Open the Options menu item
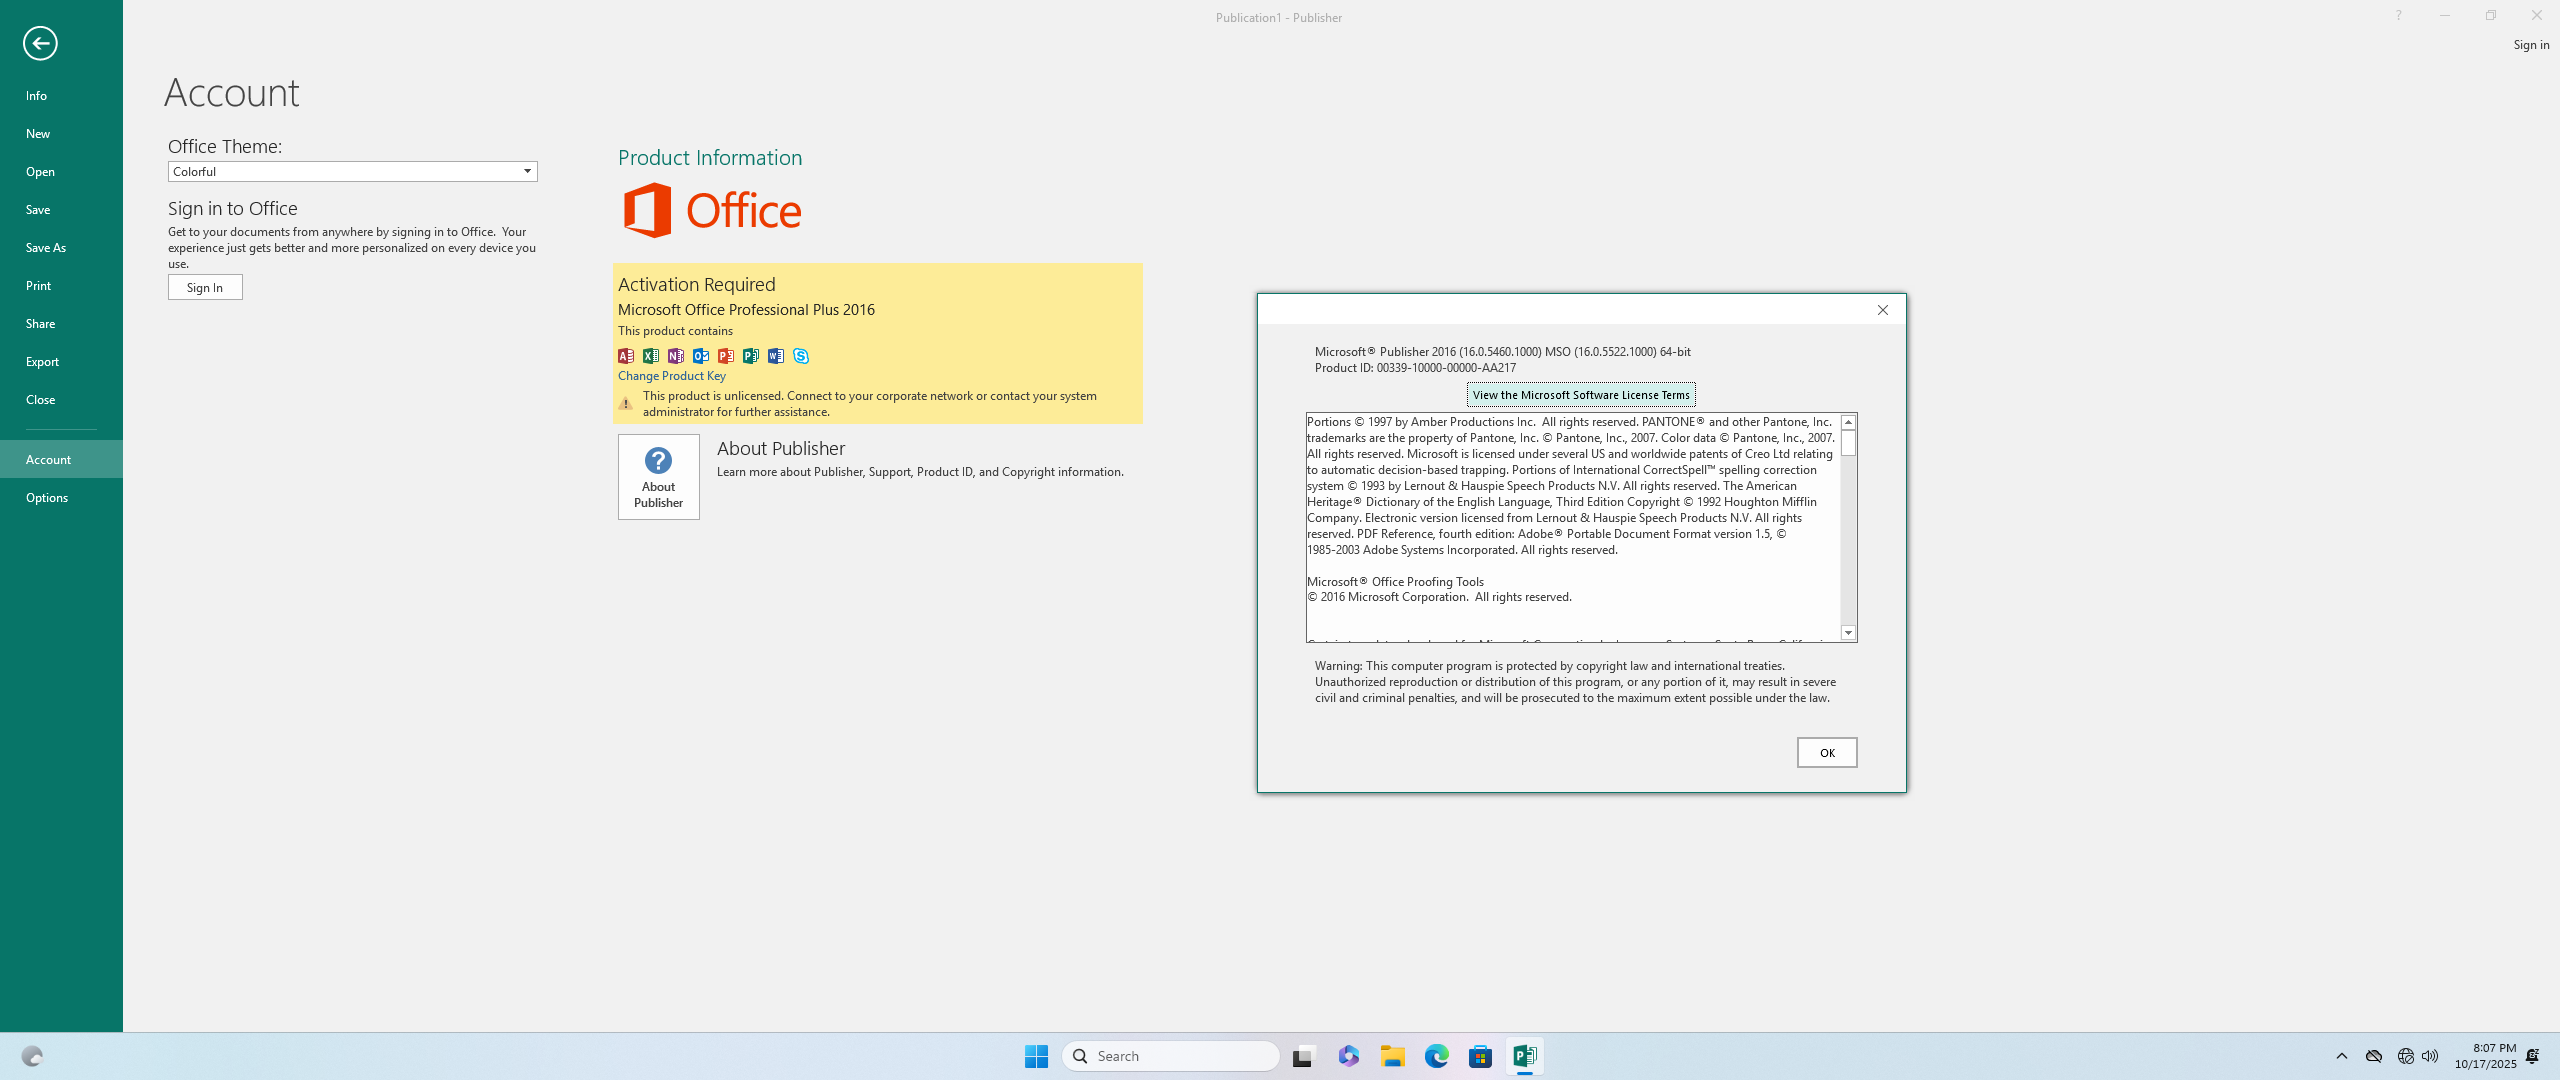This screenshot has width=2560, height=1080. [x=47, y=498]
